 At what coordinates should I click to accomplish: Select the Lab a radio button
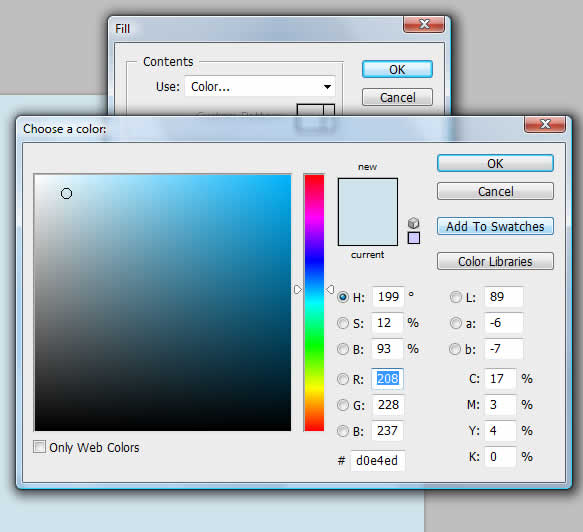[455, 323]
